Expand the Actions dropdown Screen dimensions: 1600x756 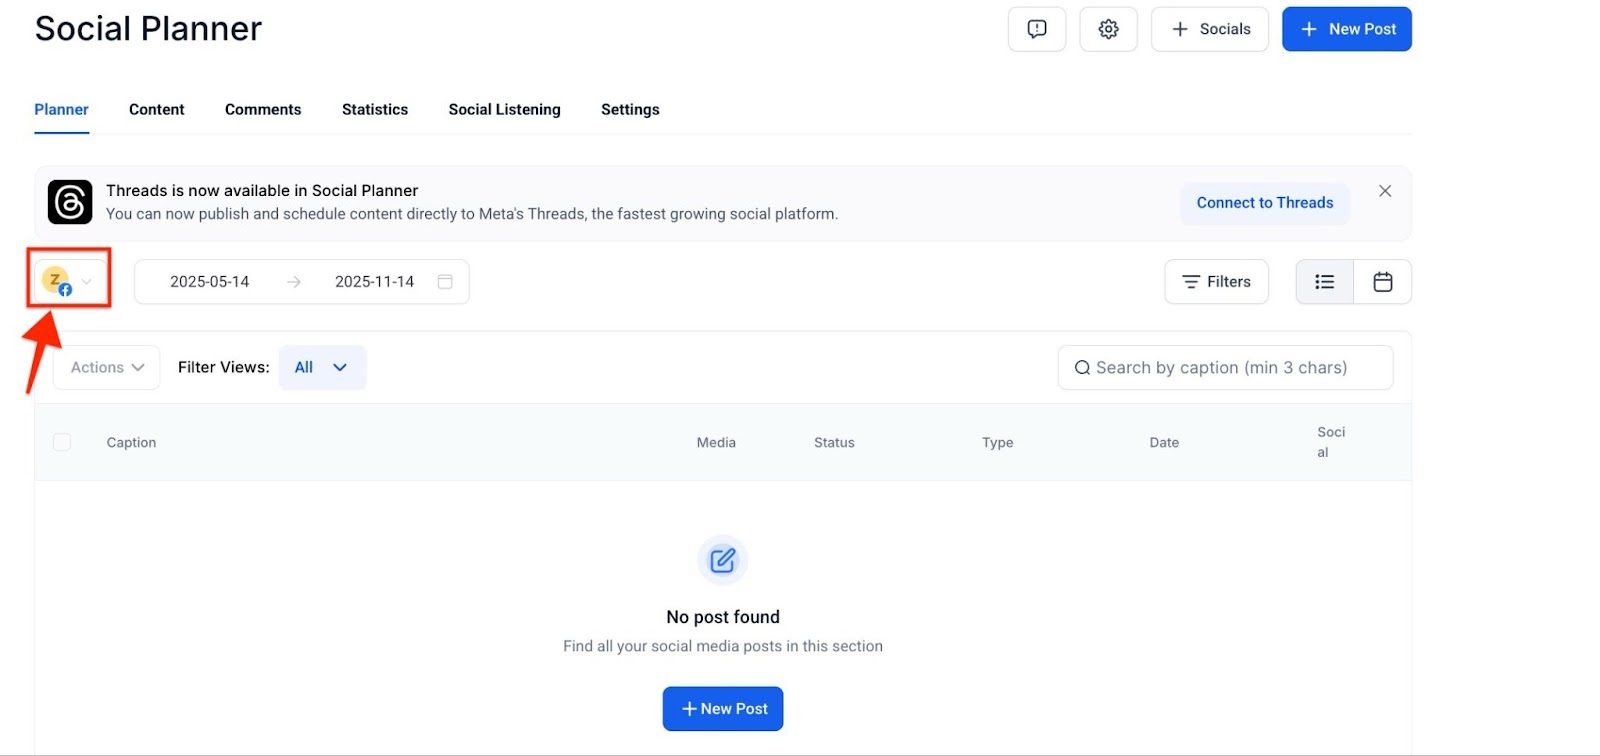pos(107,368)
